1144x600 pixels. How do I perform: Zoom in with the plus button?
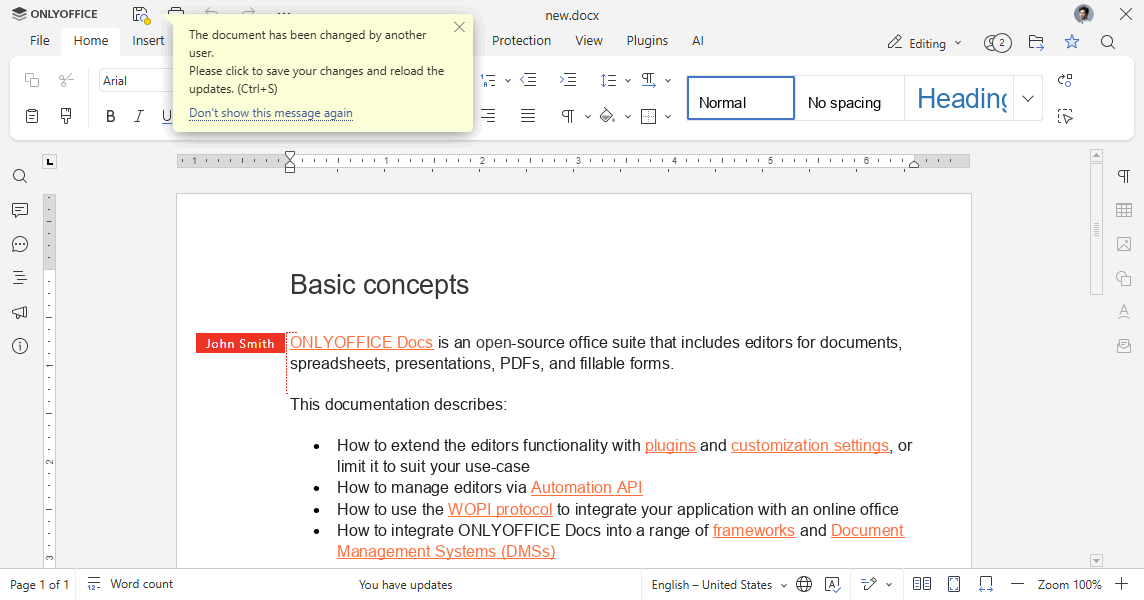point(1122,584)
